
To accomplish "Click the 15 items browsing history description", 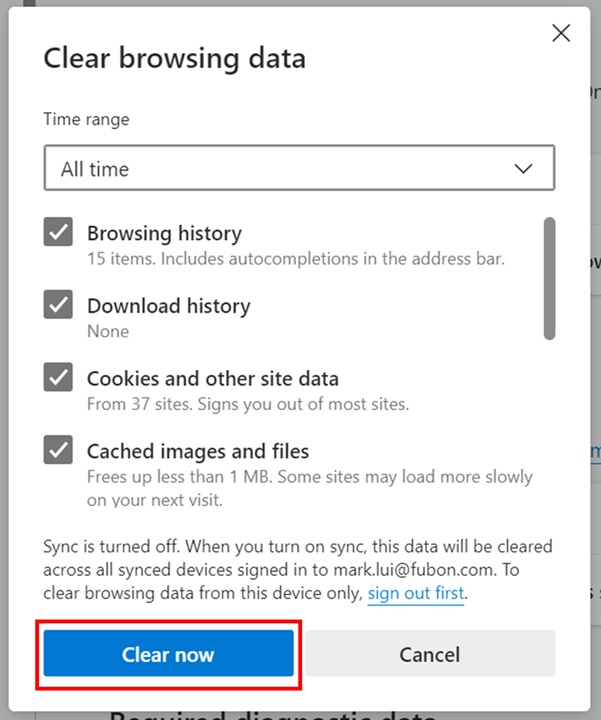I will [296, 258].
